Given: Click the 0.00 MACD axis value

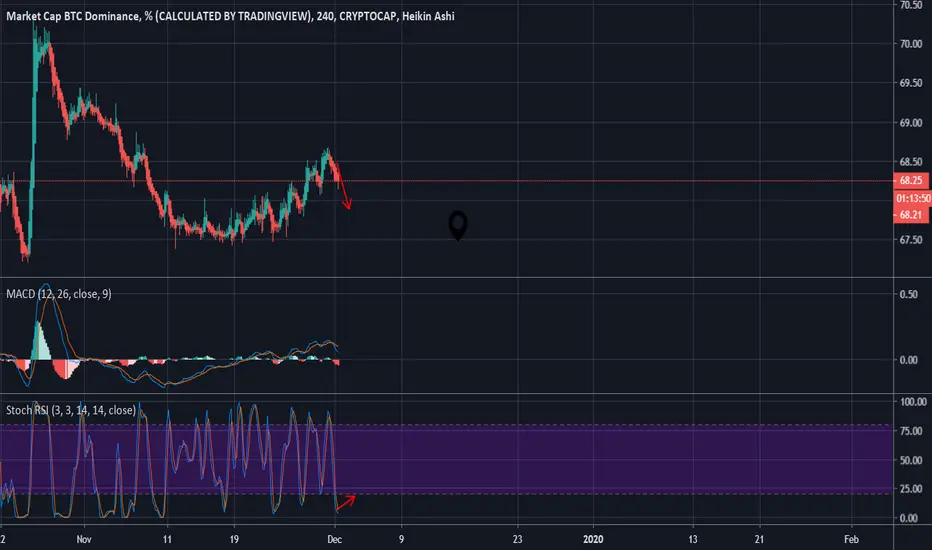Looking at the screenshot, I should click(x=908, y=360).
